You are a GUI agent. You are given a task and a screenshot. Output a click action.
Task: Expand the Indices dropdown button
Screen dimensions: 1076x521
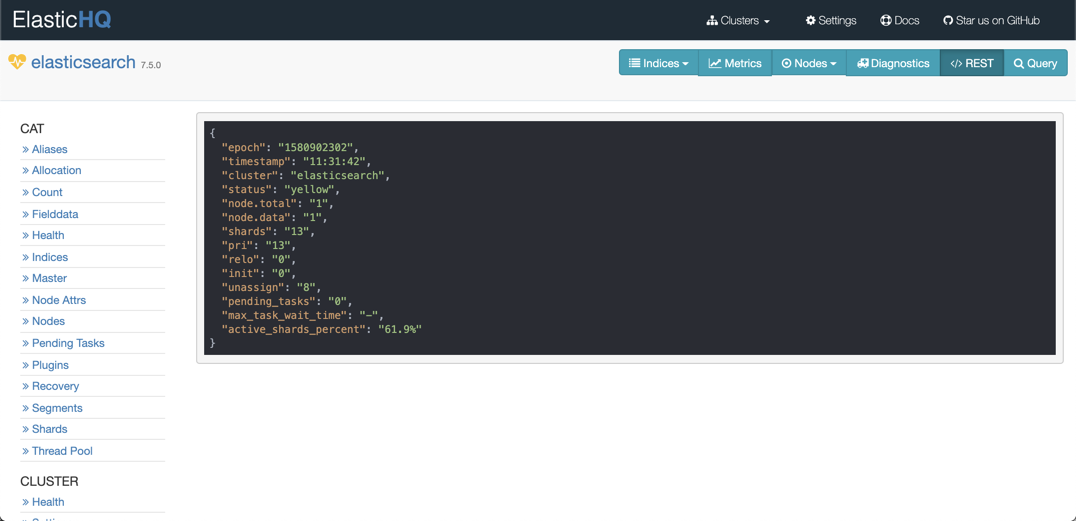[659, 63]
